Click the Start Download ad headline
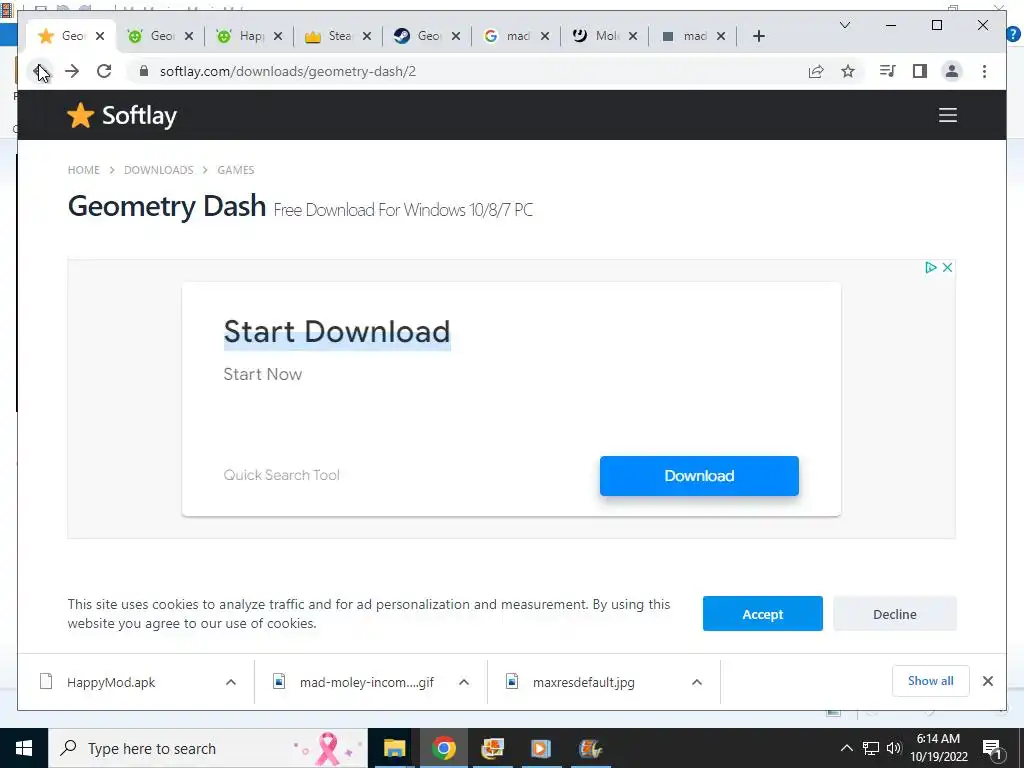 click(x=337, y=332)
